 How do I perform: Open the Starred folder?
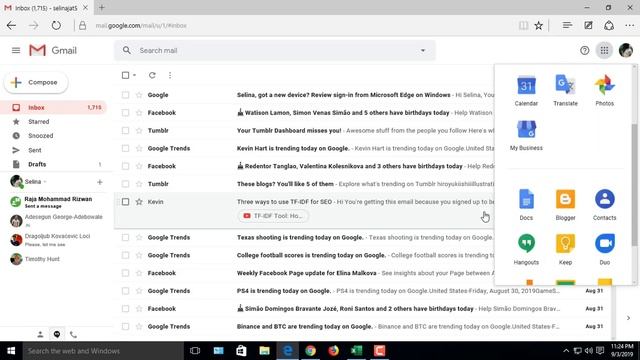pos(54,122)
